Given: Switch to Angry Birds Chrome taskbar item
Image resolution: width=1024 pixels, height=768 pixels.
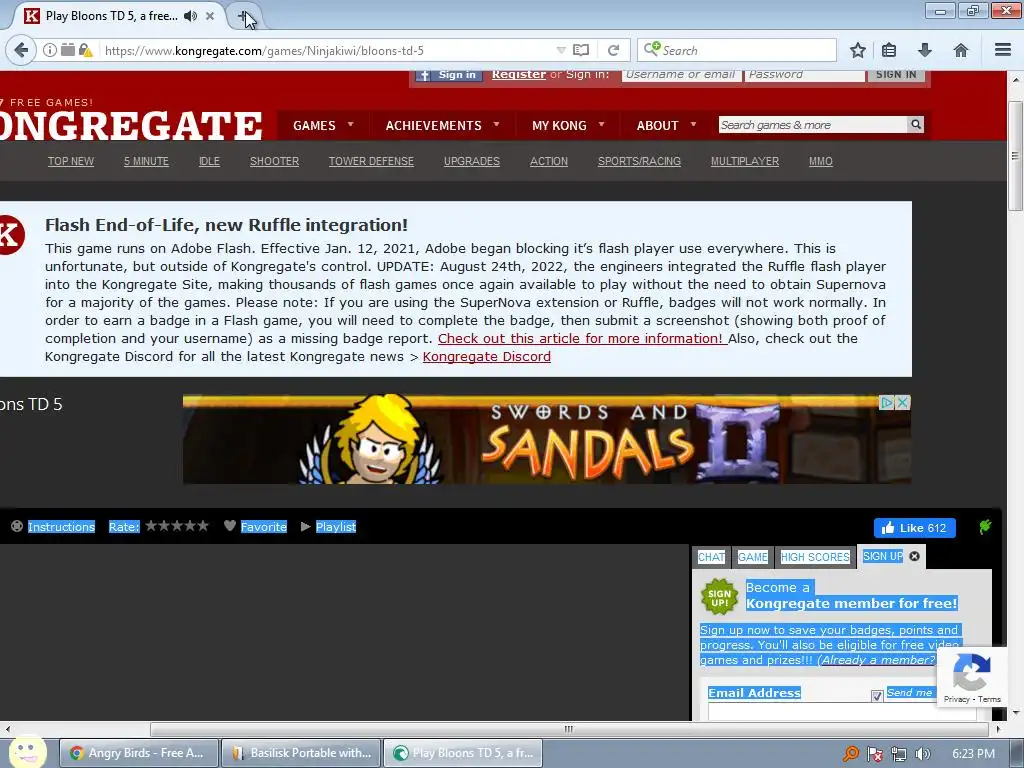Looking at the screenshot, I should (138, 753).
